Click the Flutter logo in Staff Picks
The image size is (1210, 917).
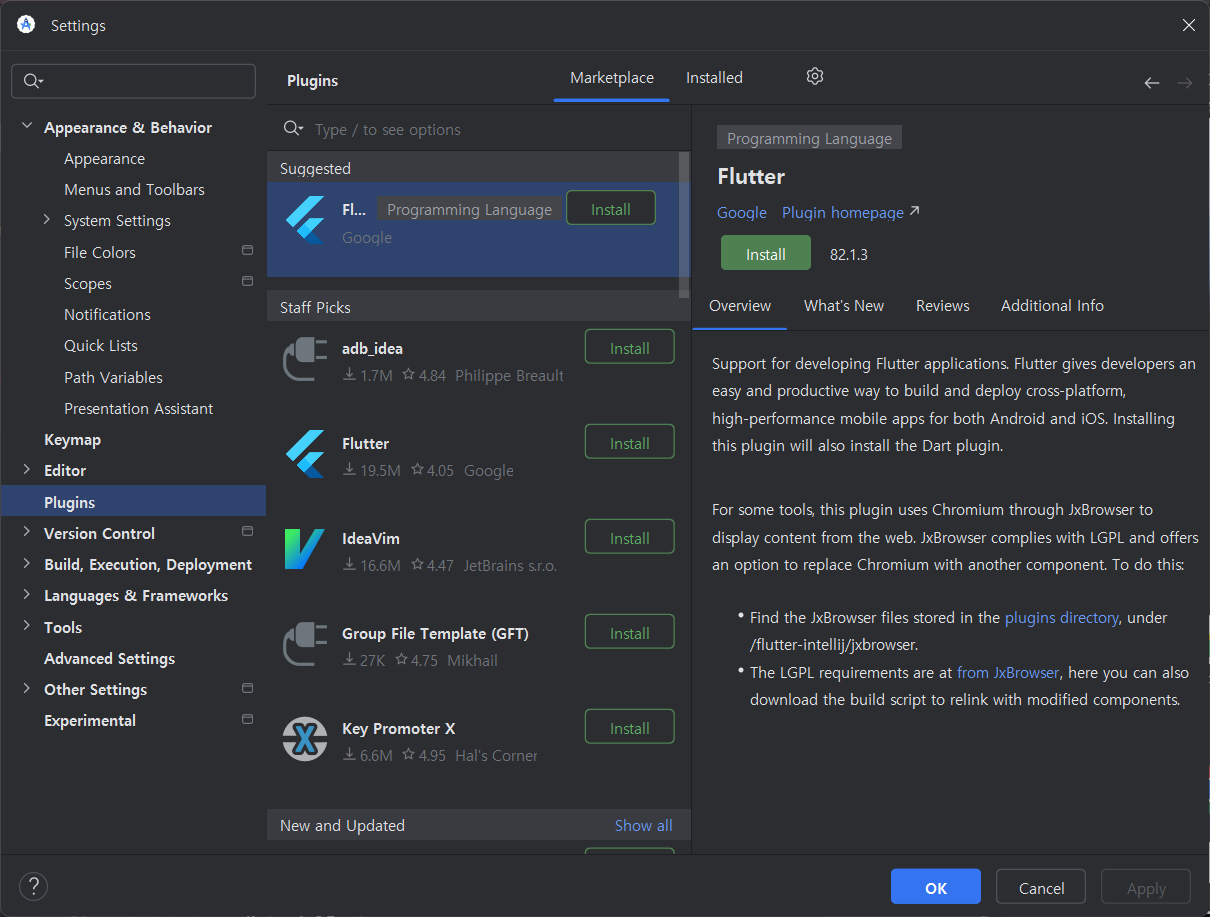304,454
